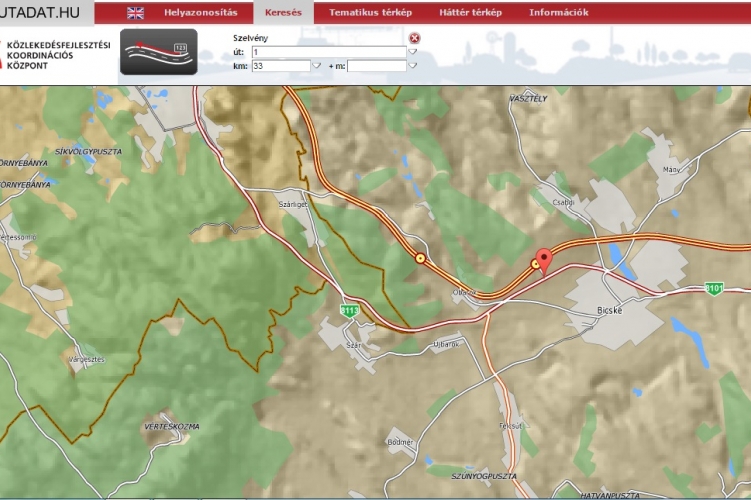Close the Szelvény search panel
The height and width of the screenshot is (500, 751).
coord(414,39)
